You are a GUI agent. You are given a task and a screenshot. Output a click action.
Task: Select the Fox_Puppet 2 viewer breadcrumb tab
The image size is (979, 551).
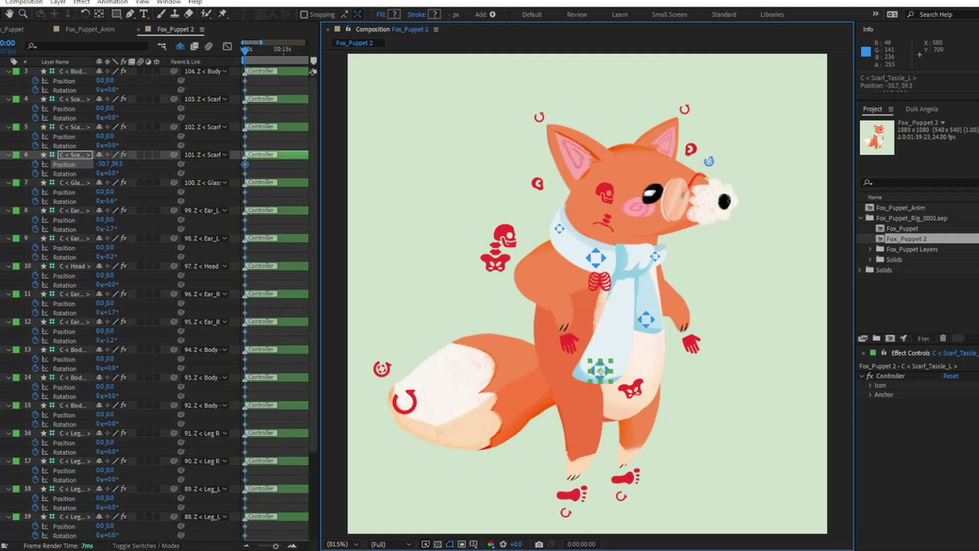point(354,43)
